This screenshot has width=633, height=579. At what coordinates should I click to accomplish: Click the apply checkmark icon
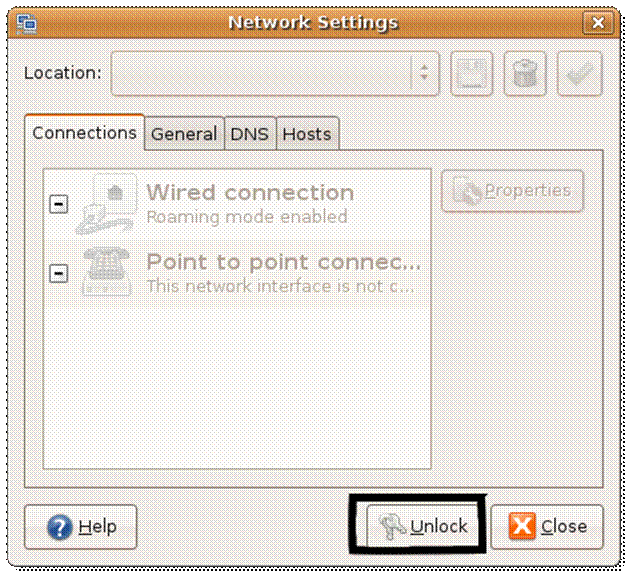pos(579,73)
